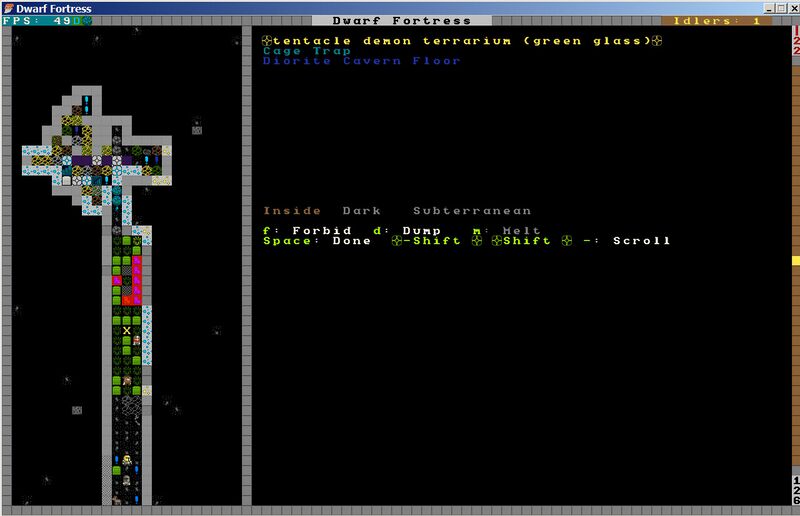
Task: Click the brown animal at corridor's bottom-left
Action: (x=117, y=500)
